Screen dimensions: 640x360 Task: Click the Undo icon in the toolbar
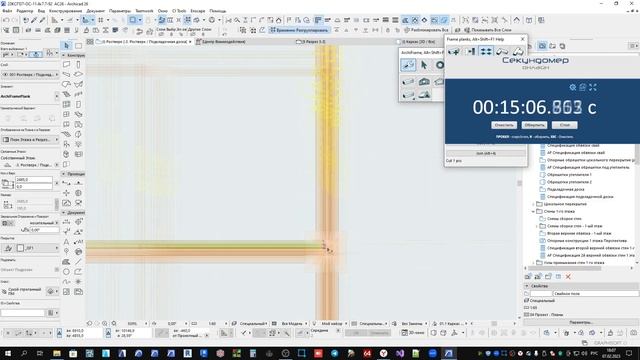6,20
